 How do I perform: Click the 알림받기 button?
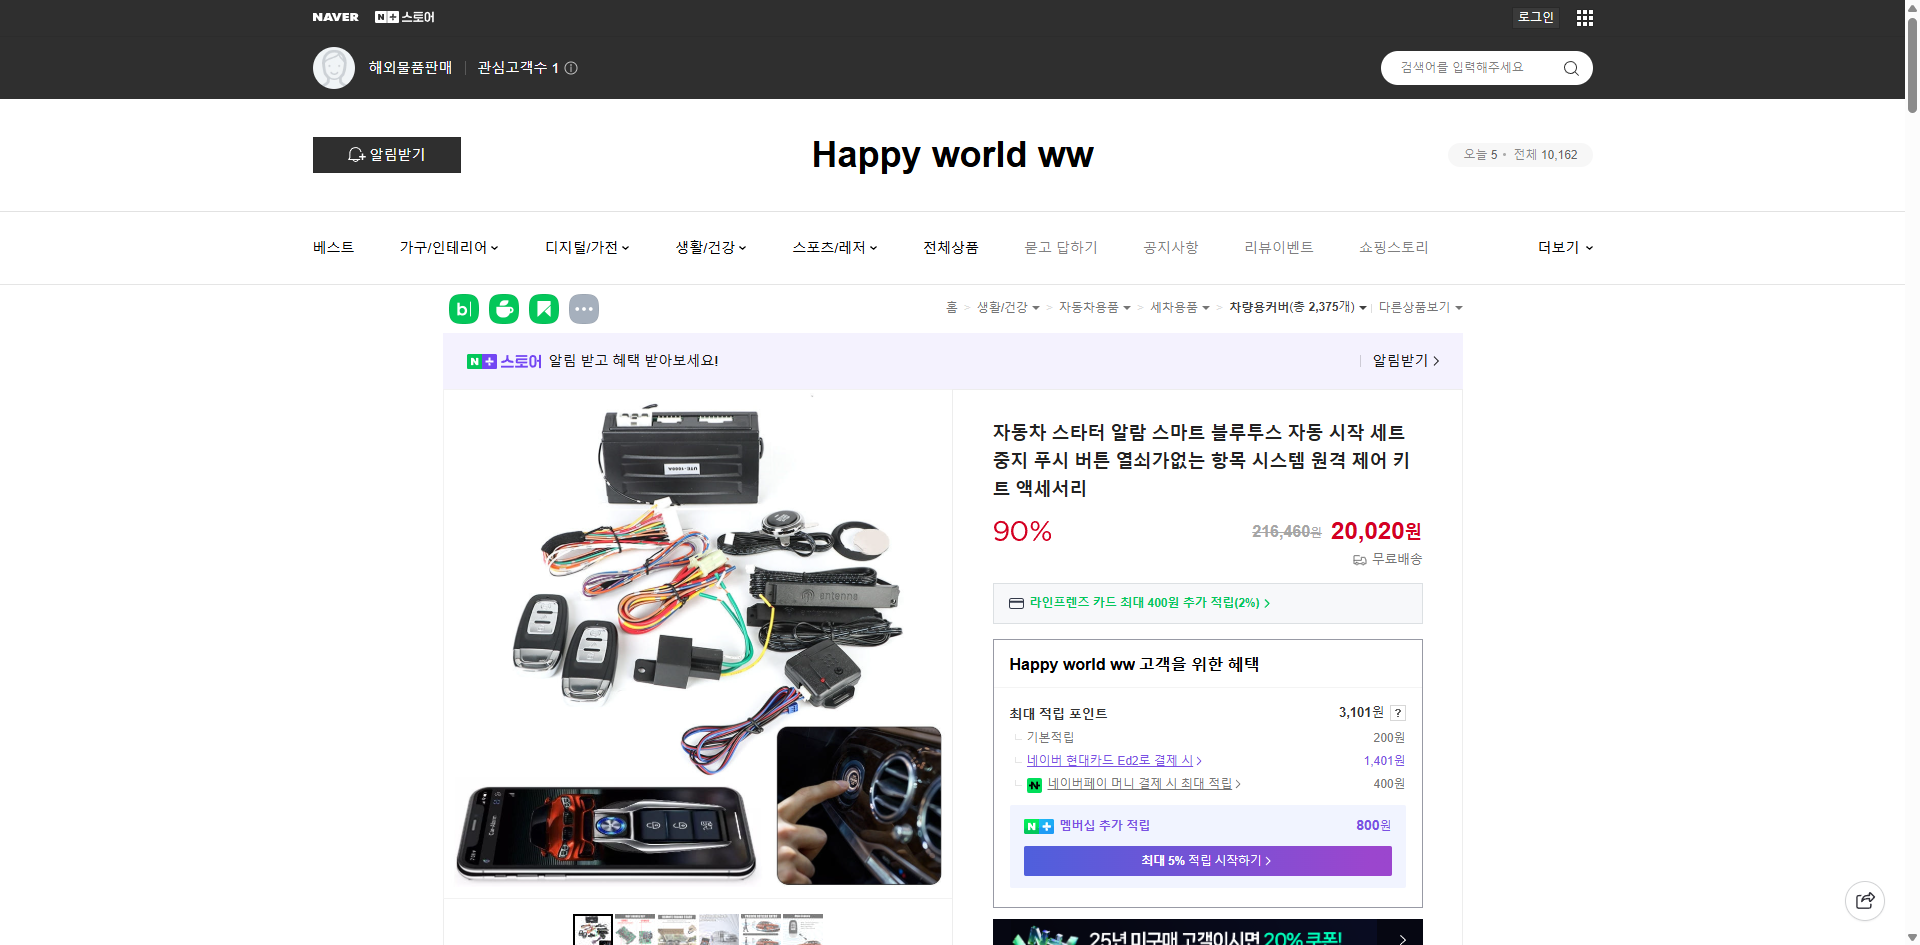[386, 154]
